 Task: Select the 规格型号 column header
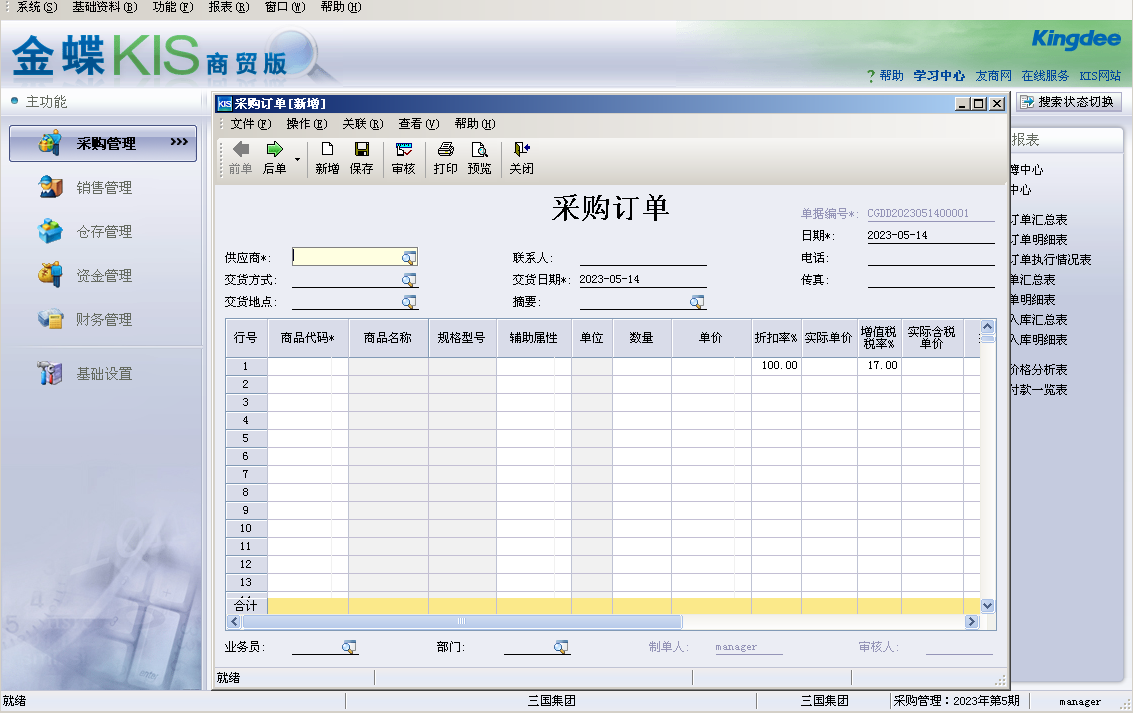(x=462, y=337)
